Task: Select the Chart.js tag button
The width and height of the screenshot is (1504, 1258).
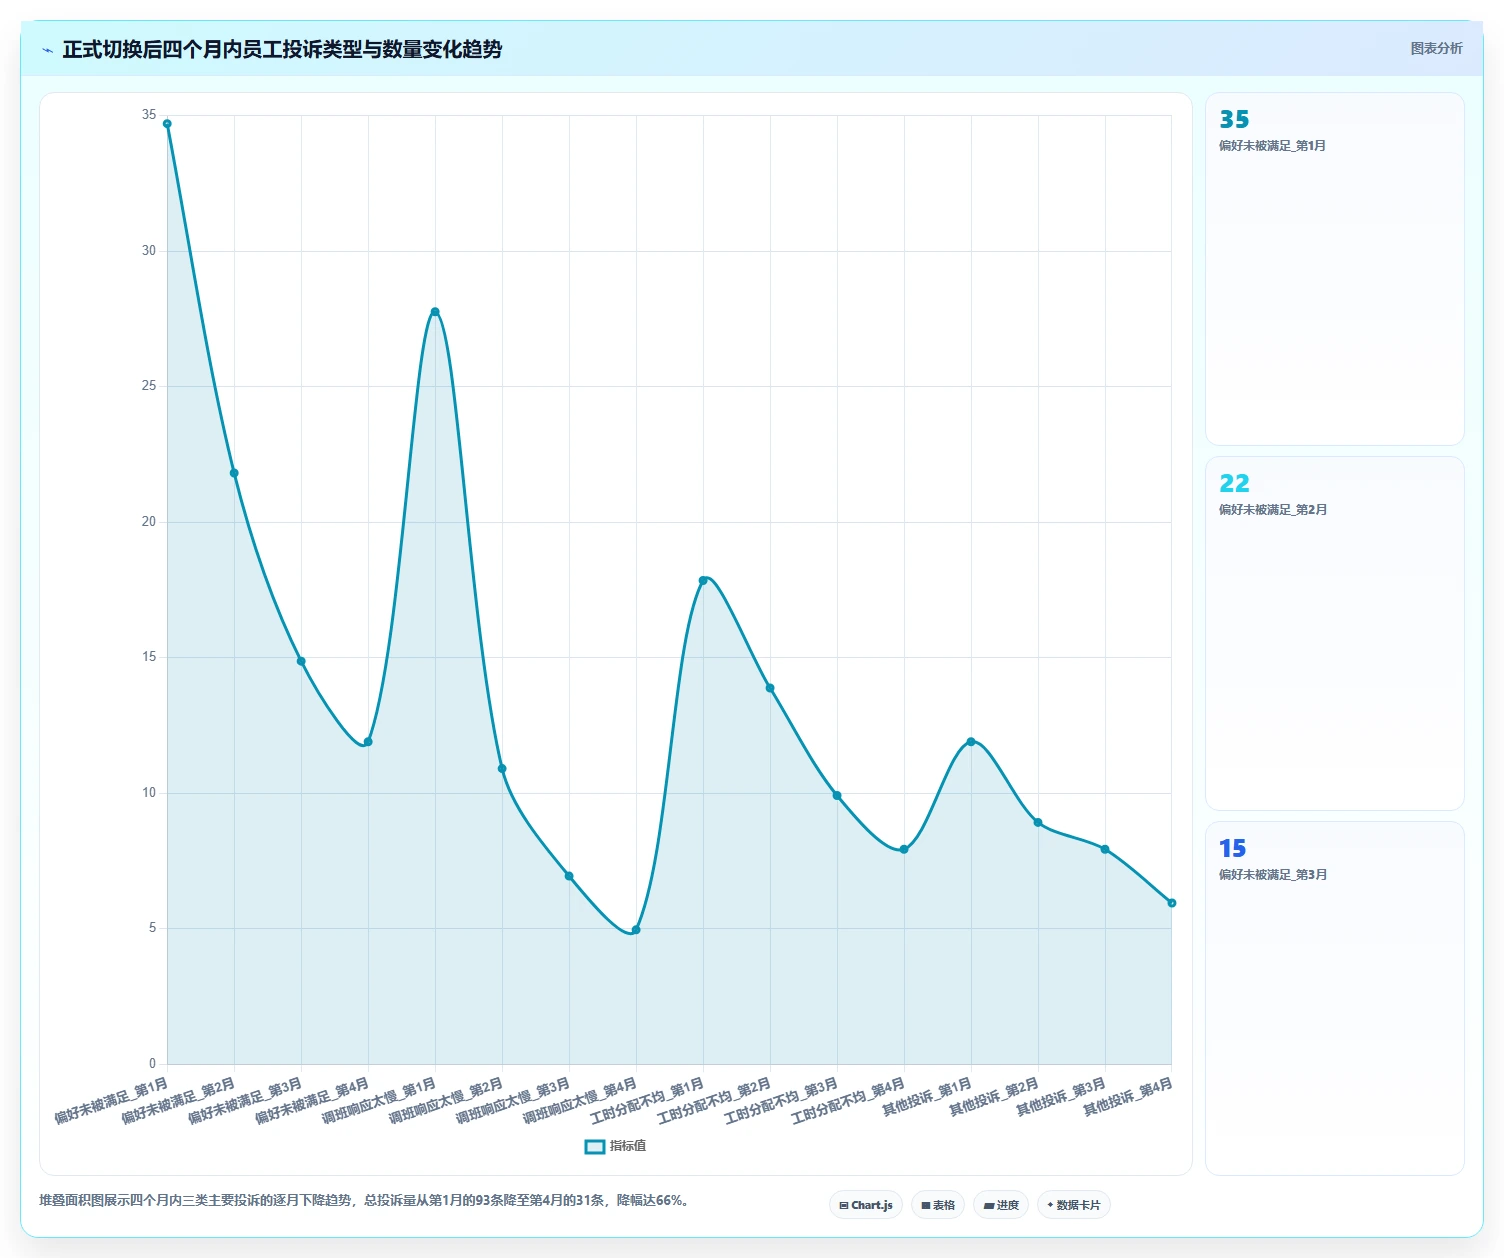Action: (866, 1205)
